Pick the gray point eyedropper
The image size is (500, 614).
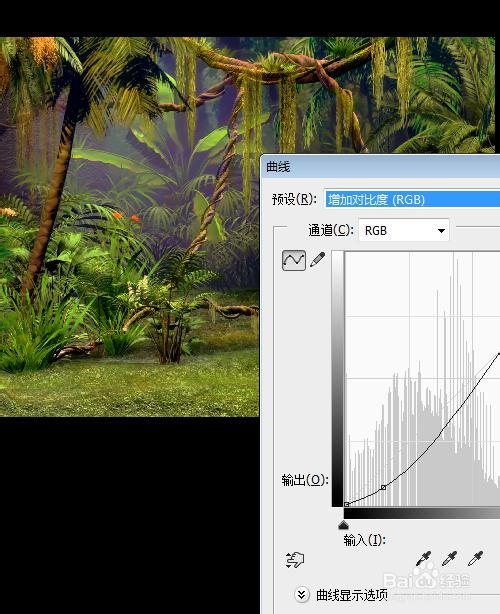(x=449, y=559)
